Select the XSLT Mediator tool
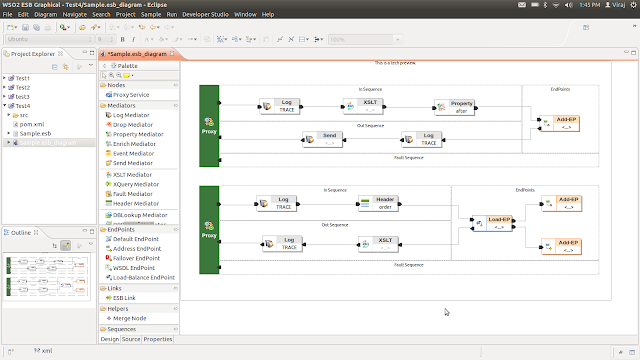 (129, 175)
